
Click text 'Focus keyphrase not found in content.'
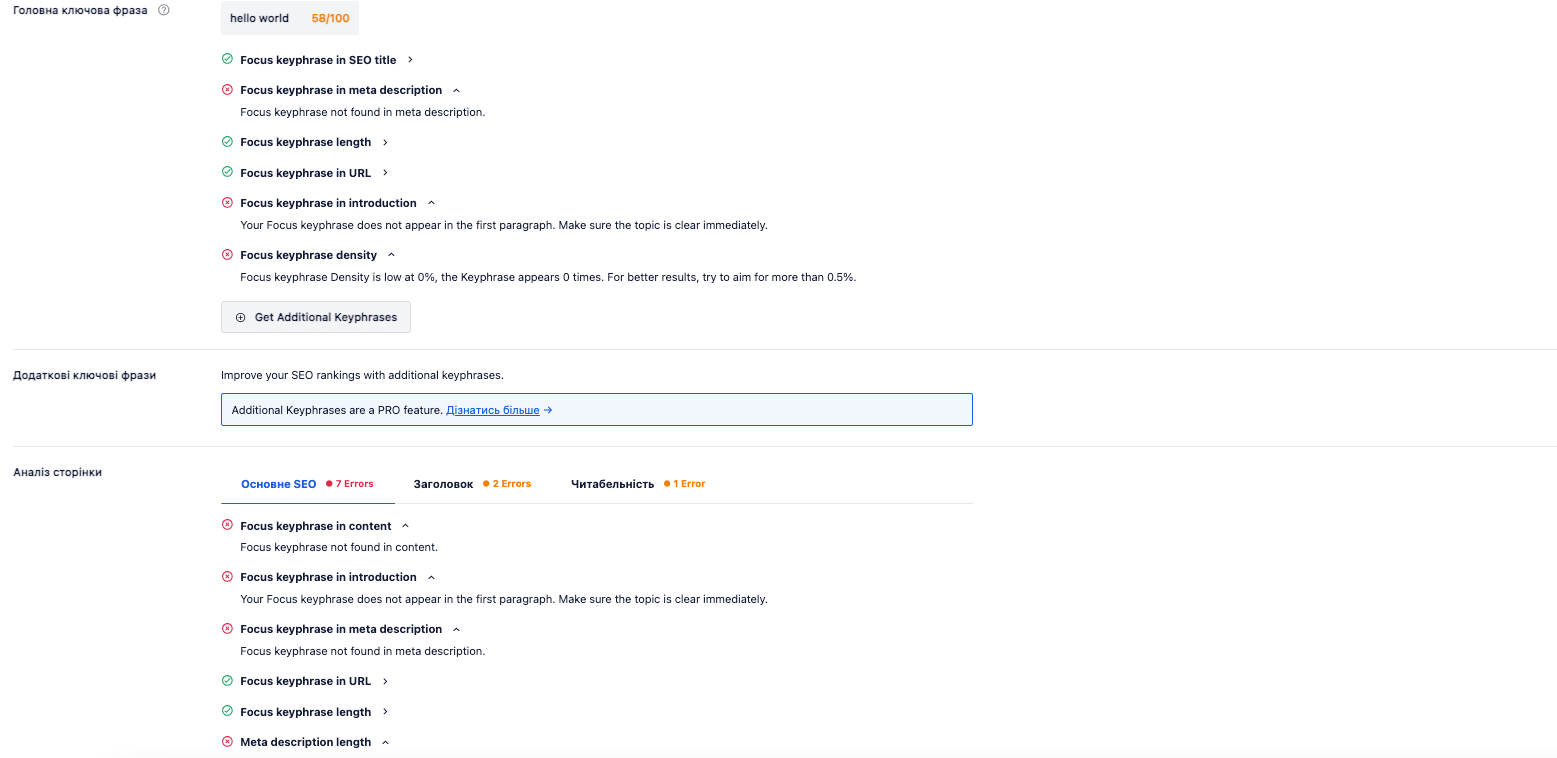(339, 547)
